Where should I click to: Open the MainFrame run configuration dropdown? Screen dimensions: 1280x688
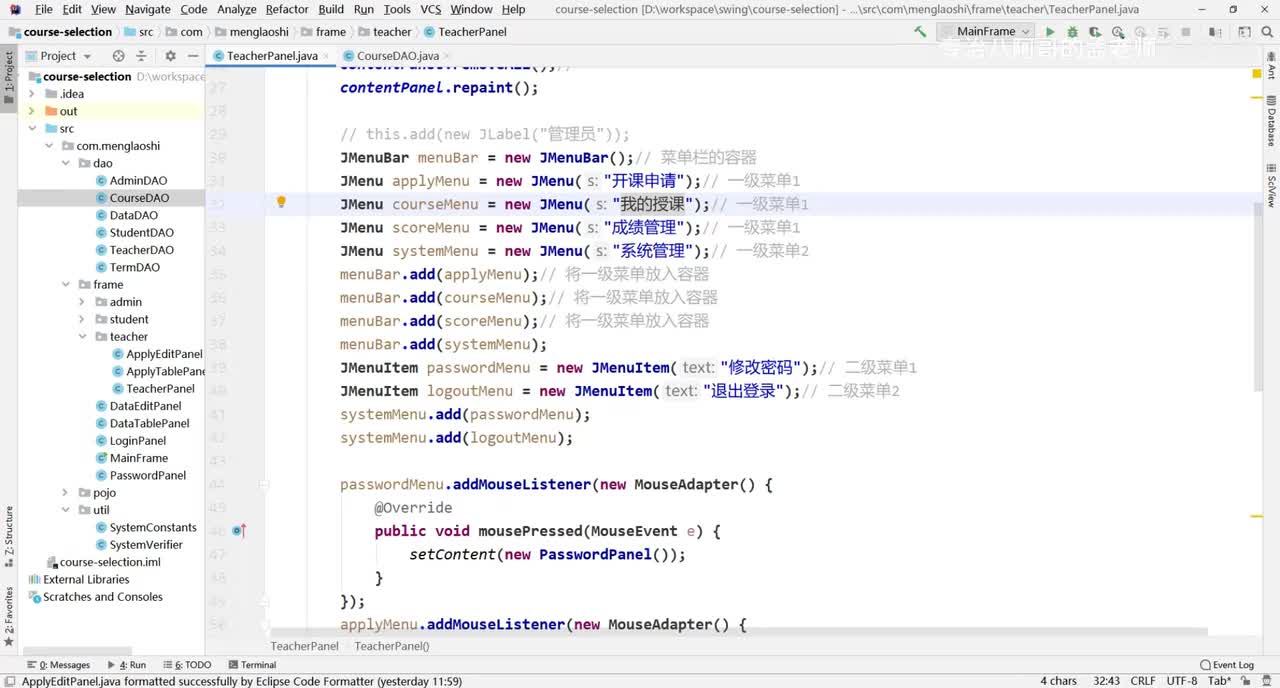tap(987, 32)
